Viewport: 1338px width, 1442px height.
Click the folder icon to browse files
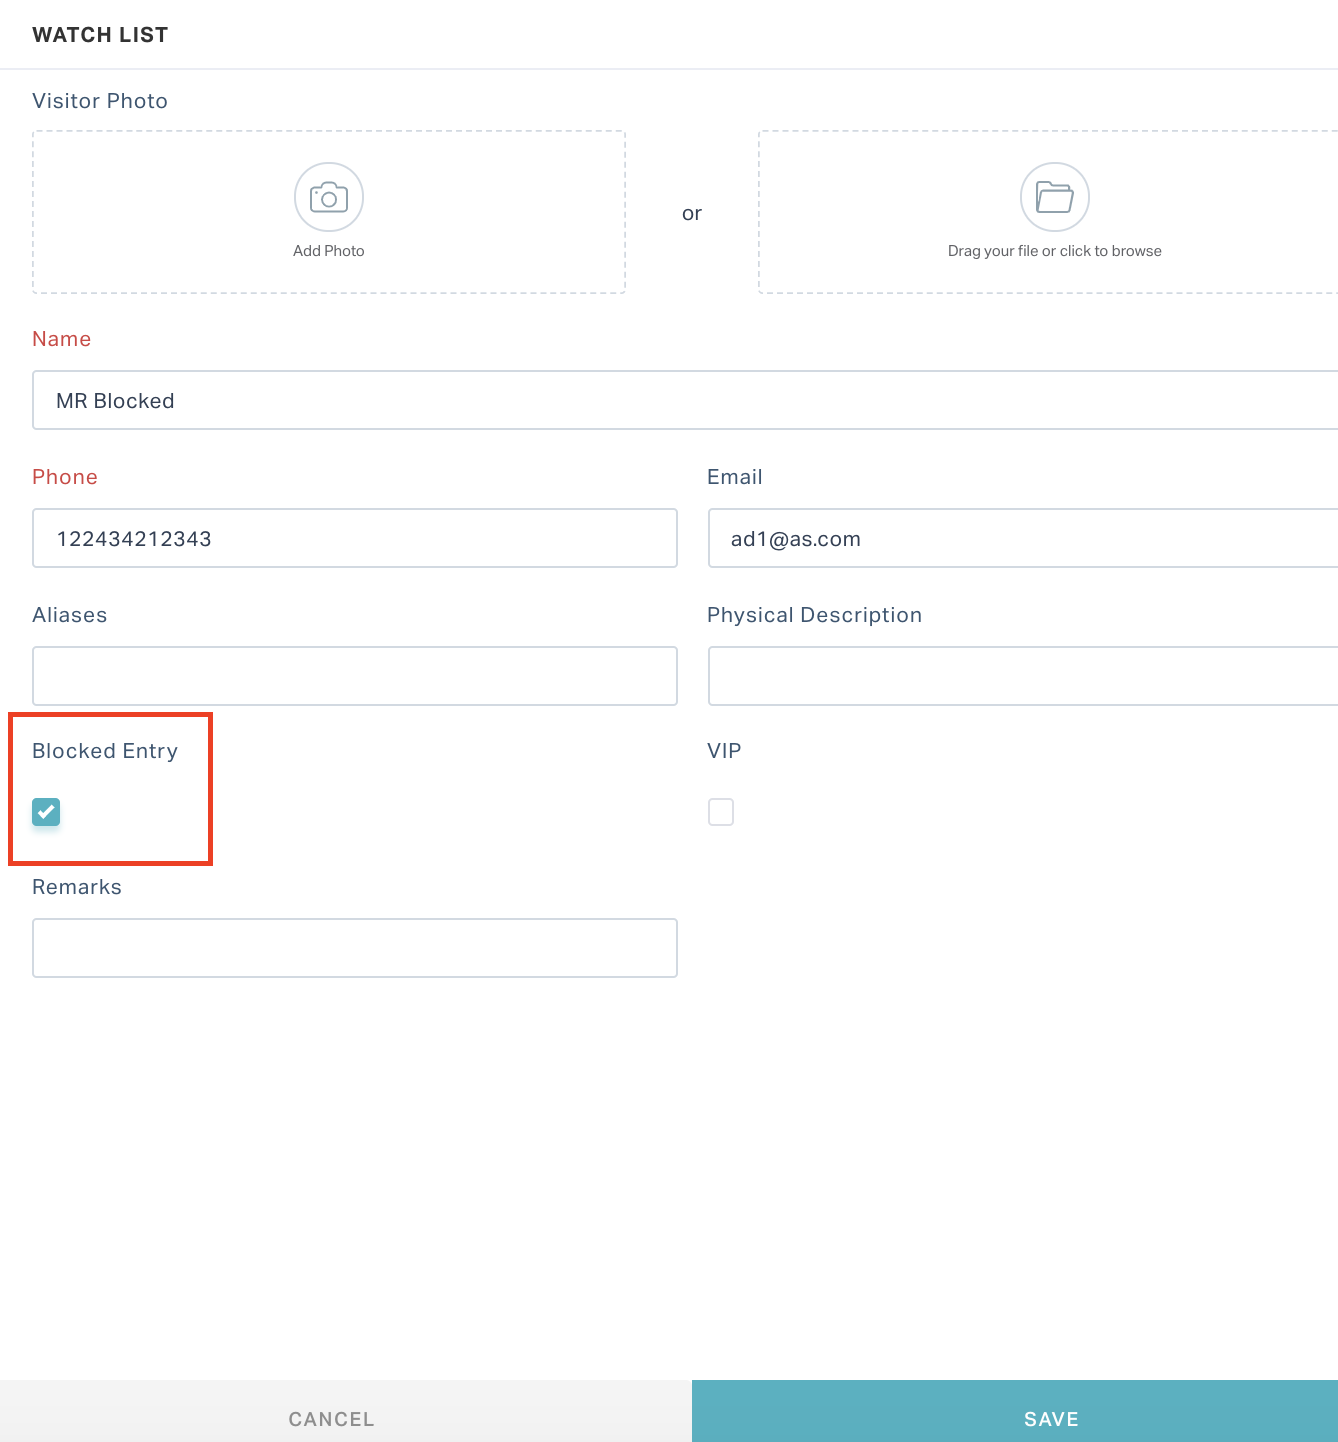pyautogui.click(x=1055, y=197)
